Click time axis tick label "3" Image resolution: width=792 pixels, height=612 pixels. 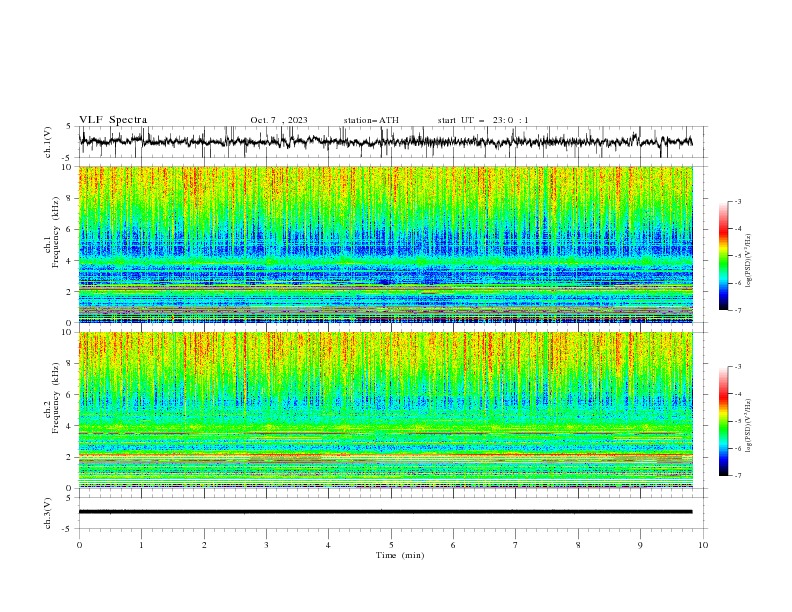(x=266, y=545)
